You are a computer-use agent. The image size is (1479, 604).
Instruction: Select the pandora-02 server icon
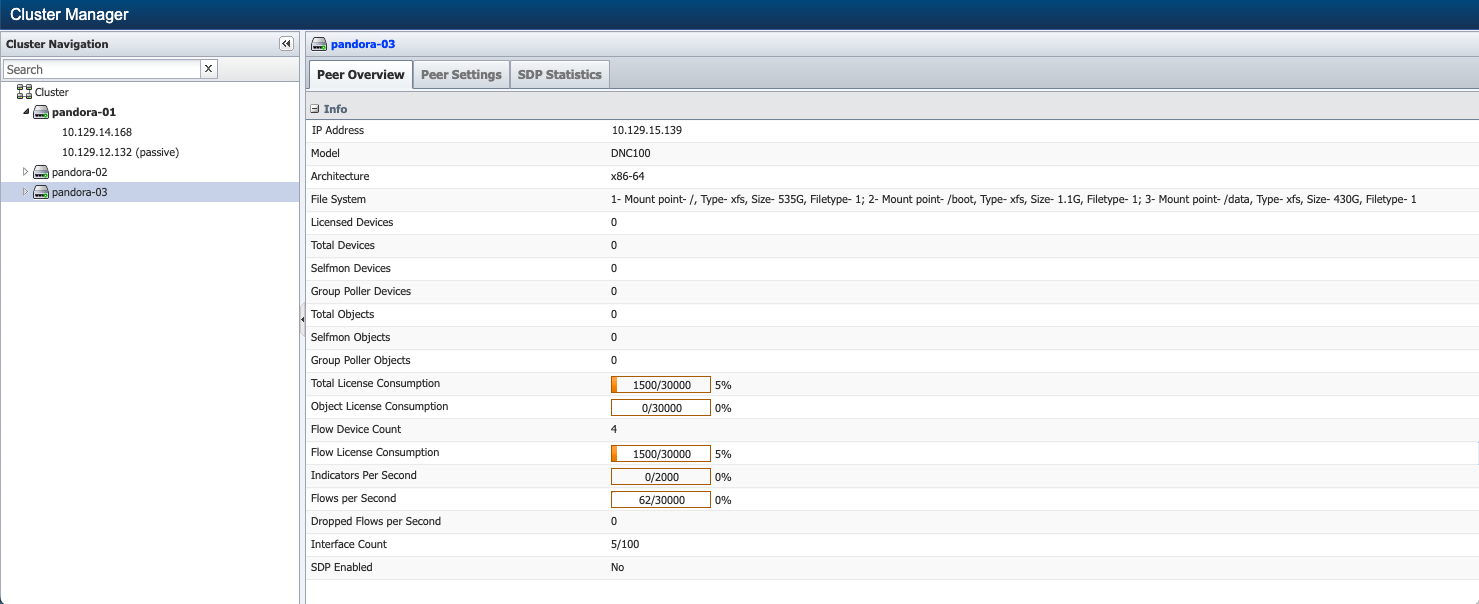point(41,172)
